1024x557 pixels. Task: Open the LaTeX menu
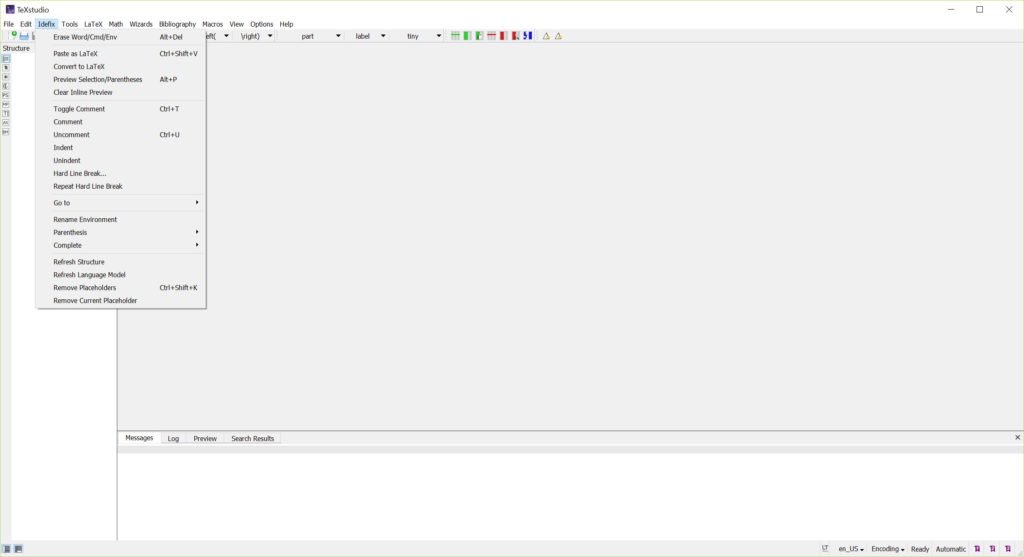click(x=93, y=24)
